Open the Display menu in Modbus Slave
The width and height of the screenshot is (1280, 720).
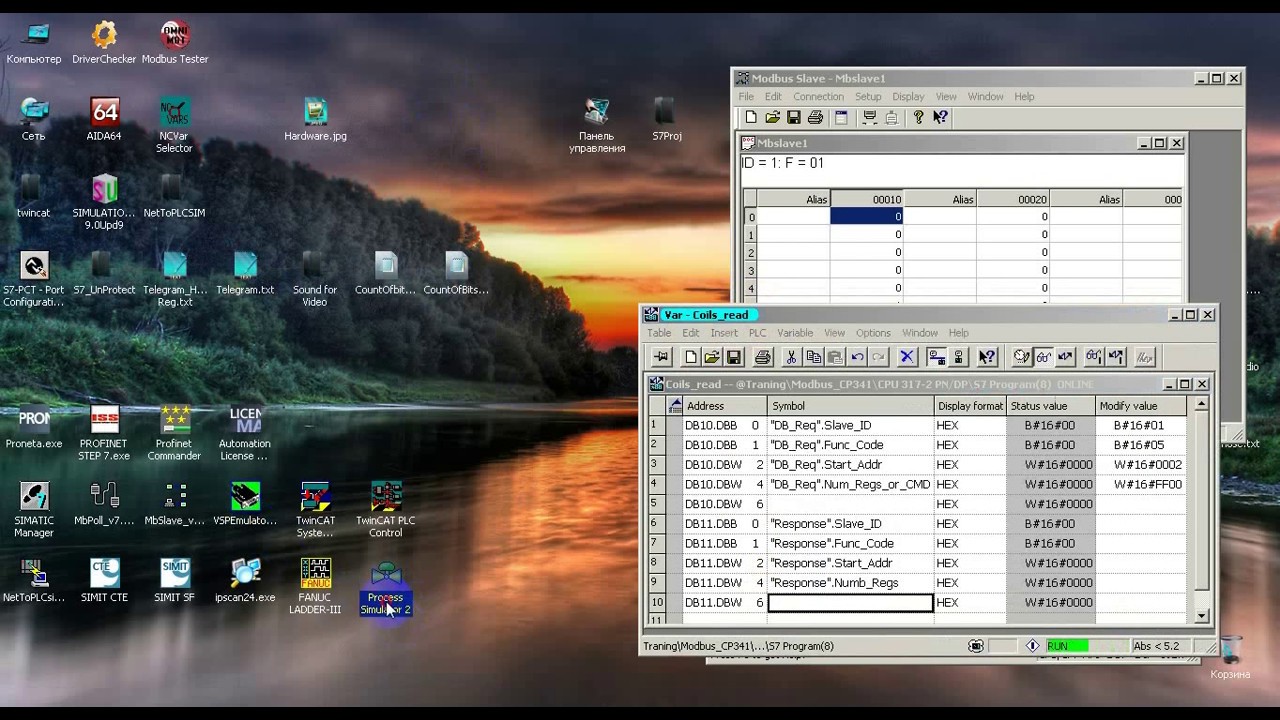coord(908,97)
